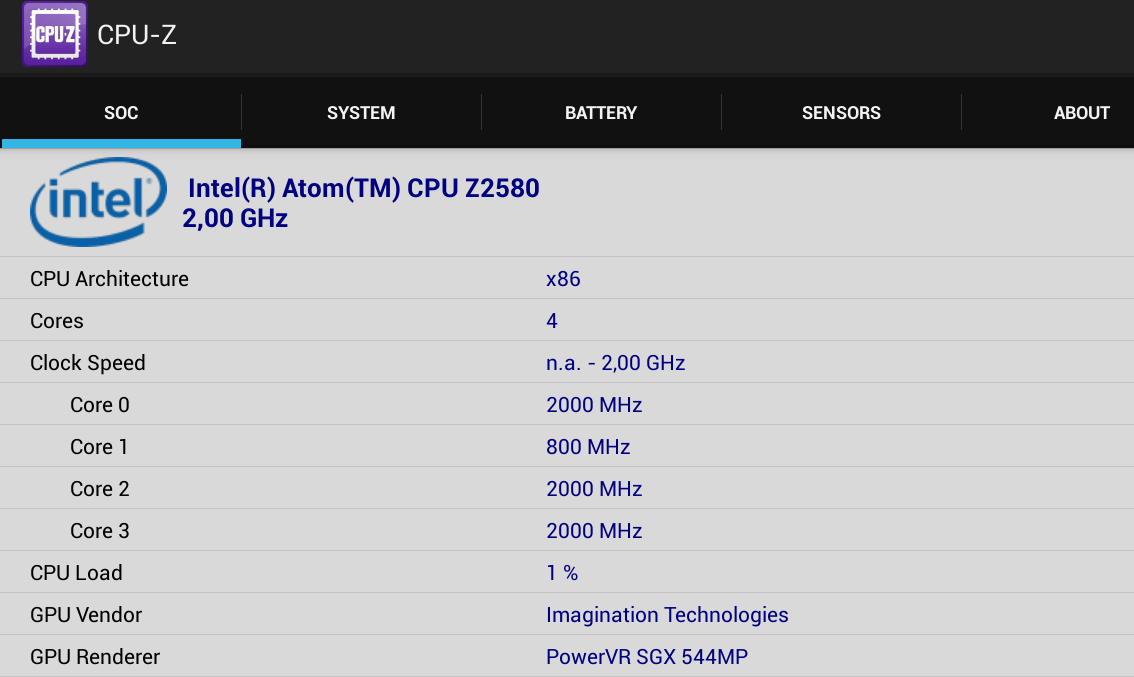Click the Core 3 row
This screenshot has width=1134, height=677.
coord(567,531)
